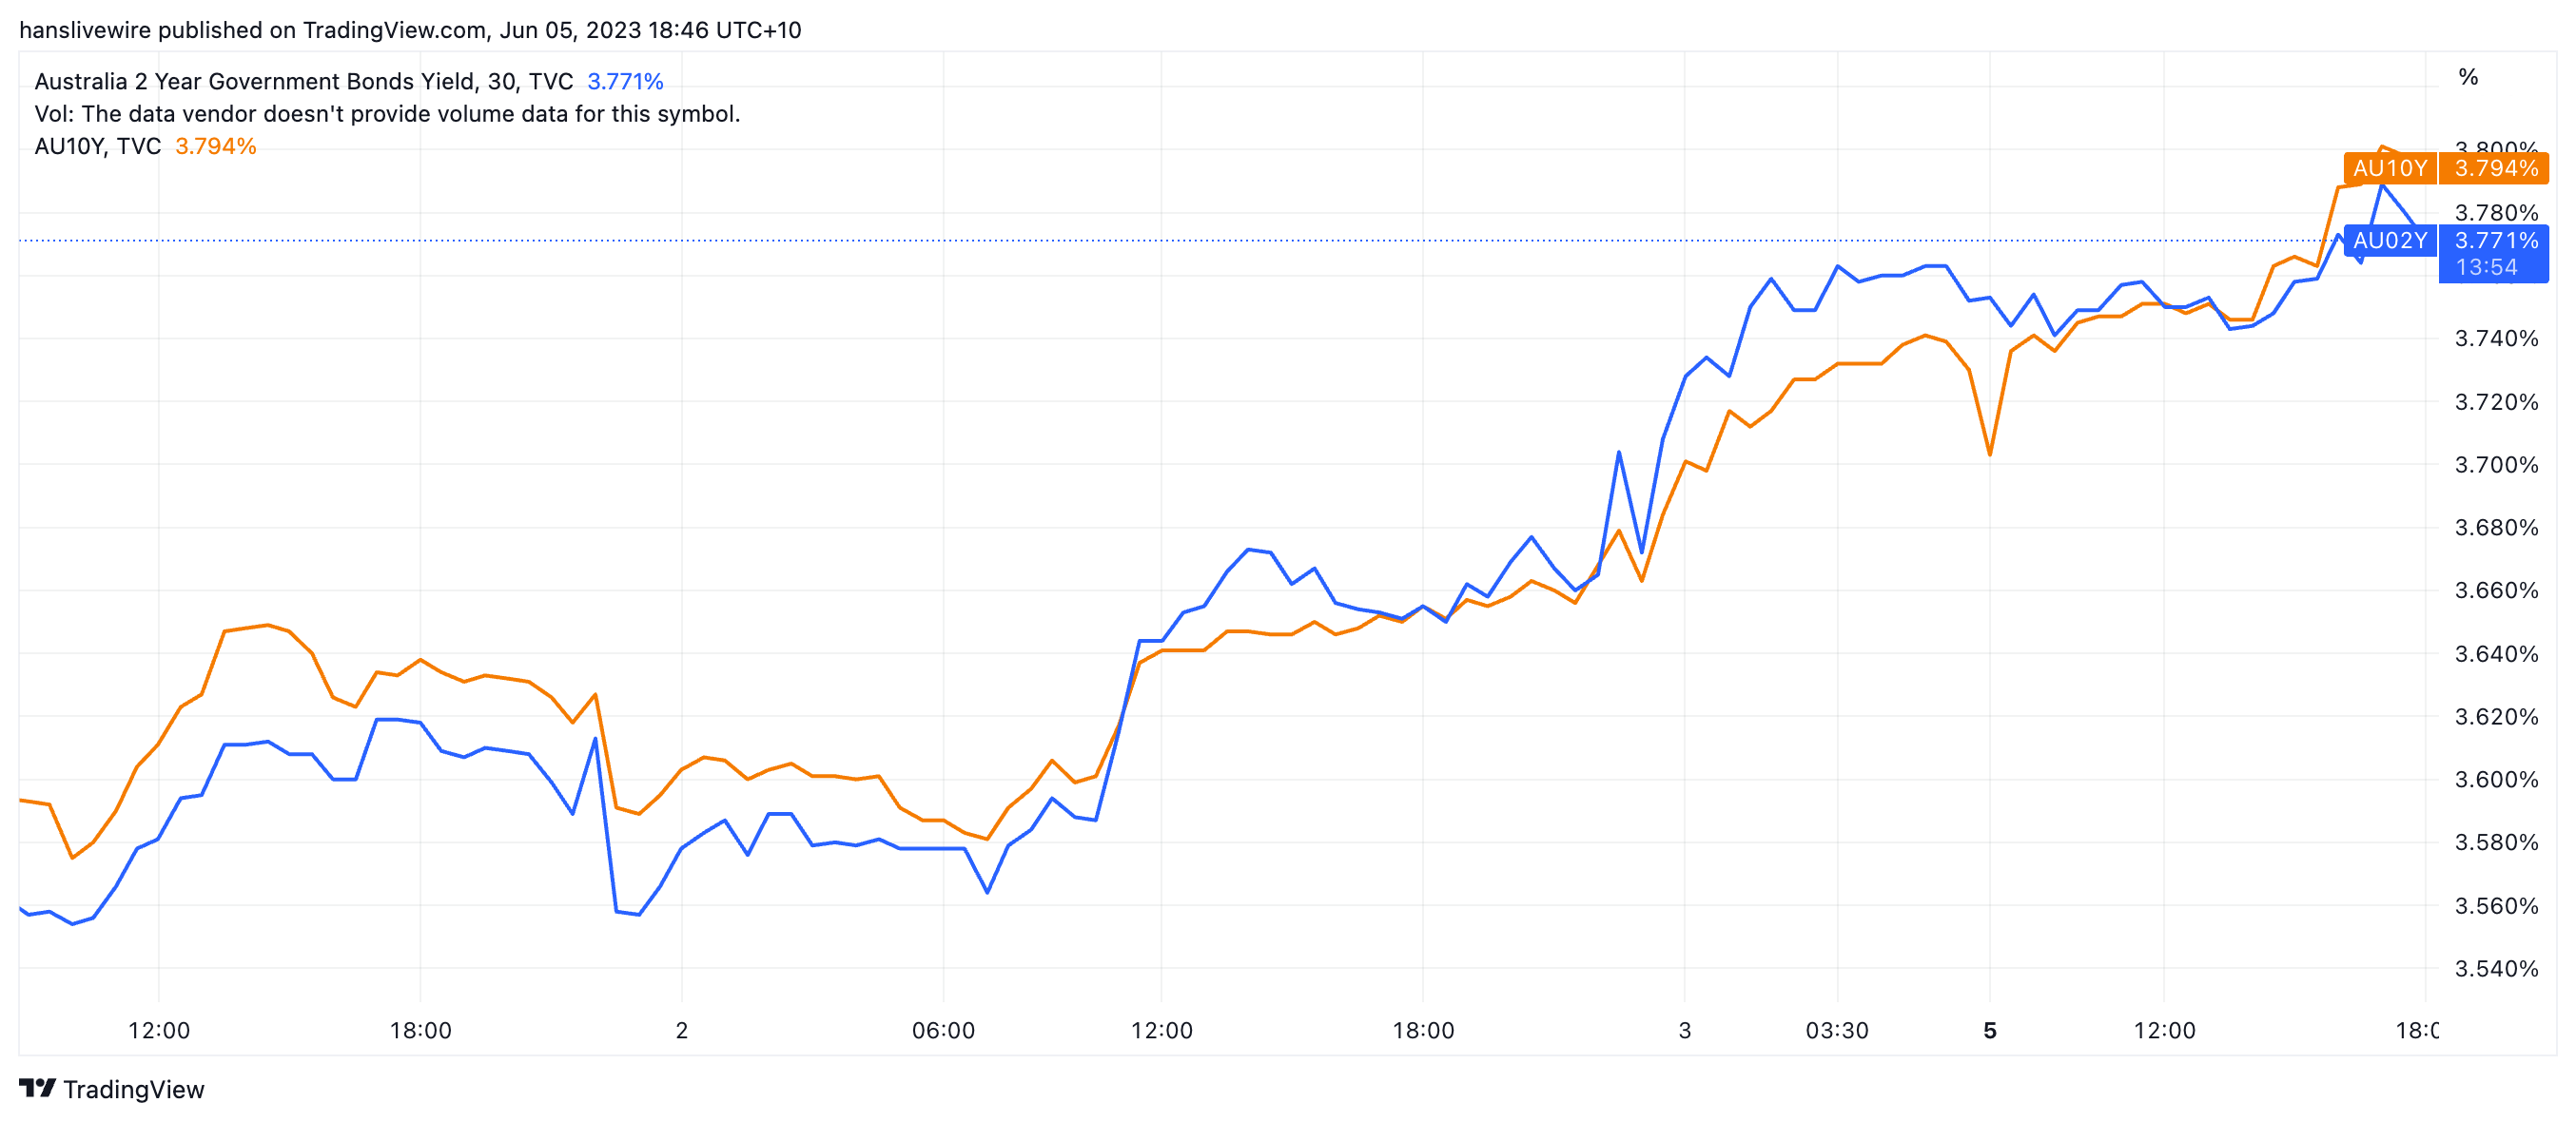Click the orange 3.794% legend value
The height and width of the screenshot is (1122, 2576).
click(x=216, y=147)
